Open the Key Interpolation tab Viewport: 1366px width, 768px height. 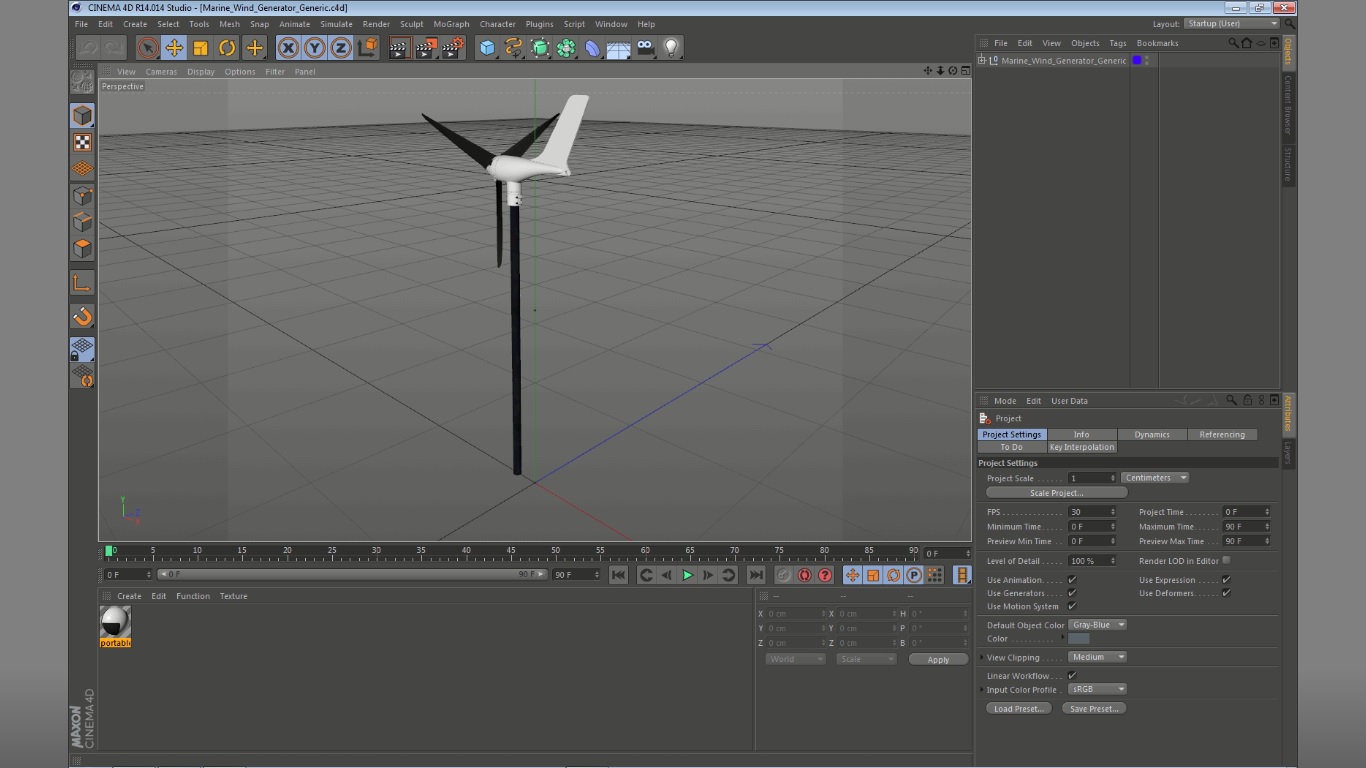(1081, 447)
